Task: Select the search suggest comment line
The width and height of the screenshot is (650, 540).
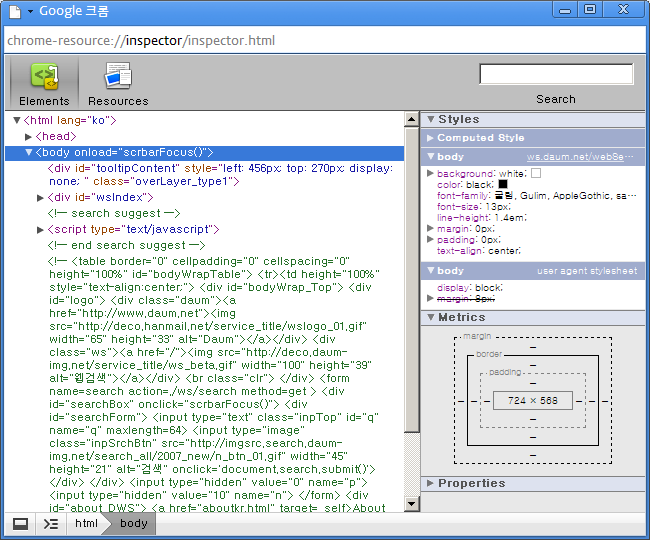Action: pyautogui.click(x=114, y=213)
